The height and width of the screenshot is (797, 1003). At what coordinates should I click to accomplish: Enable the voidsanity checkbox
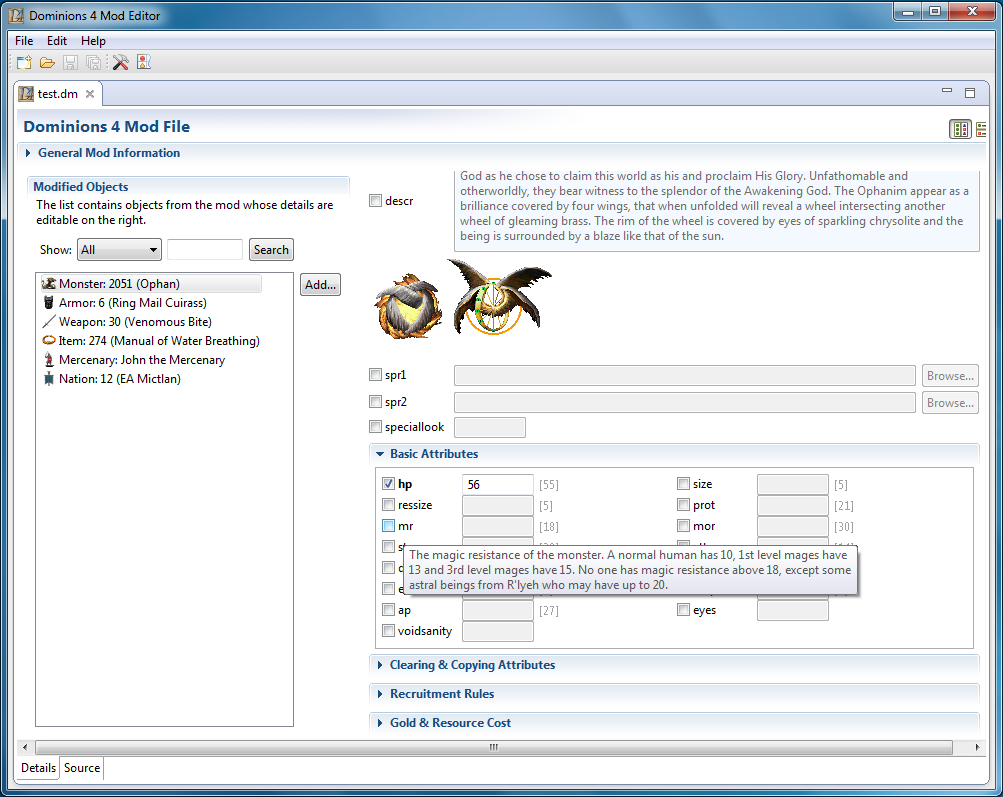[388, 631]
